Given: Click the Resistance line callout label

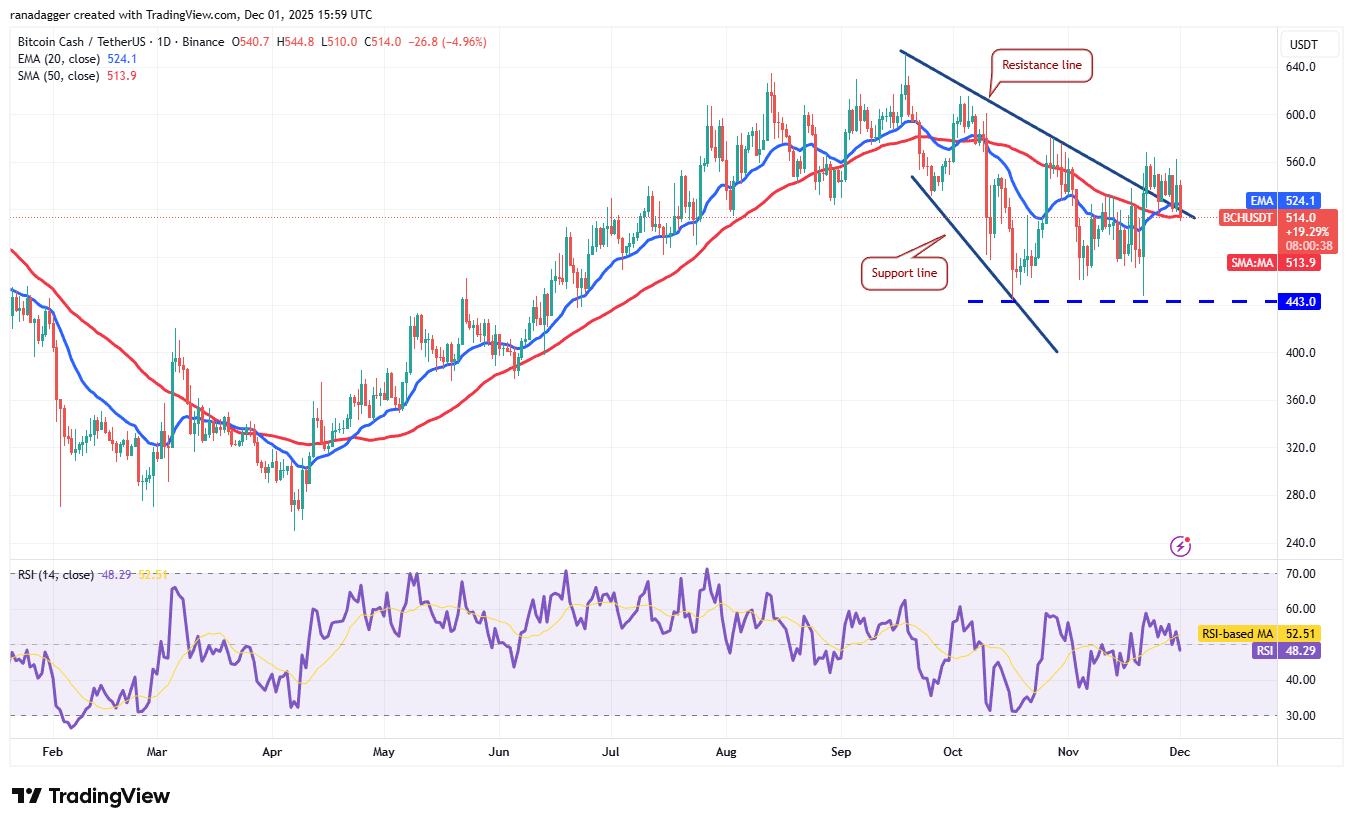Looking at the screenshot, I should (1043, 65).
